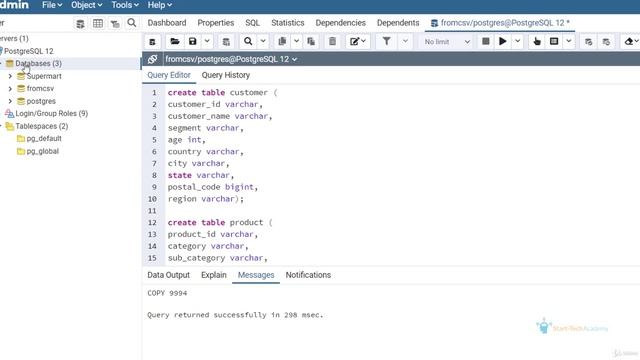This screenshot has width=640, height=360.
Task: Open the File menu
Action: point(51,5)
